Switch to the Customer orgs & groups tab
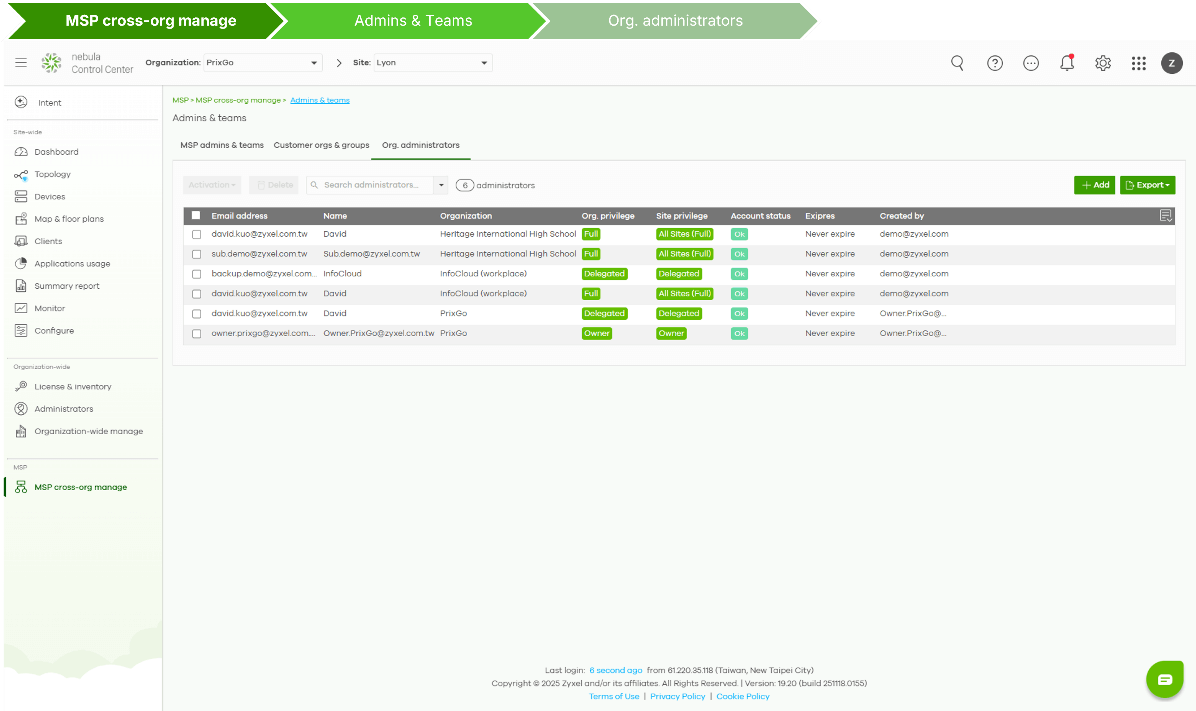Screen dimensions: 1196x711 [321, 145]
